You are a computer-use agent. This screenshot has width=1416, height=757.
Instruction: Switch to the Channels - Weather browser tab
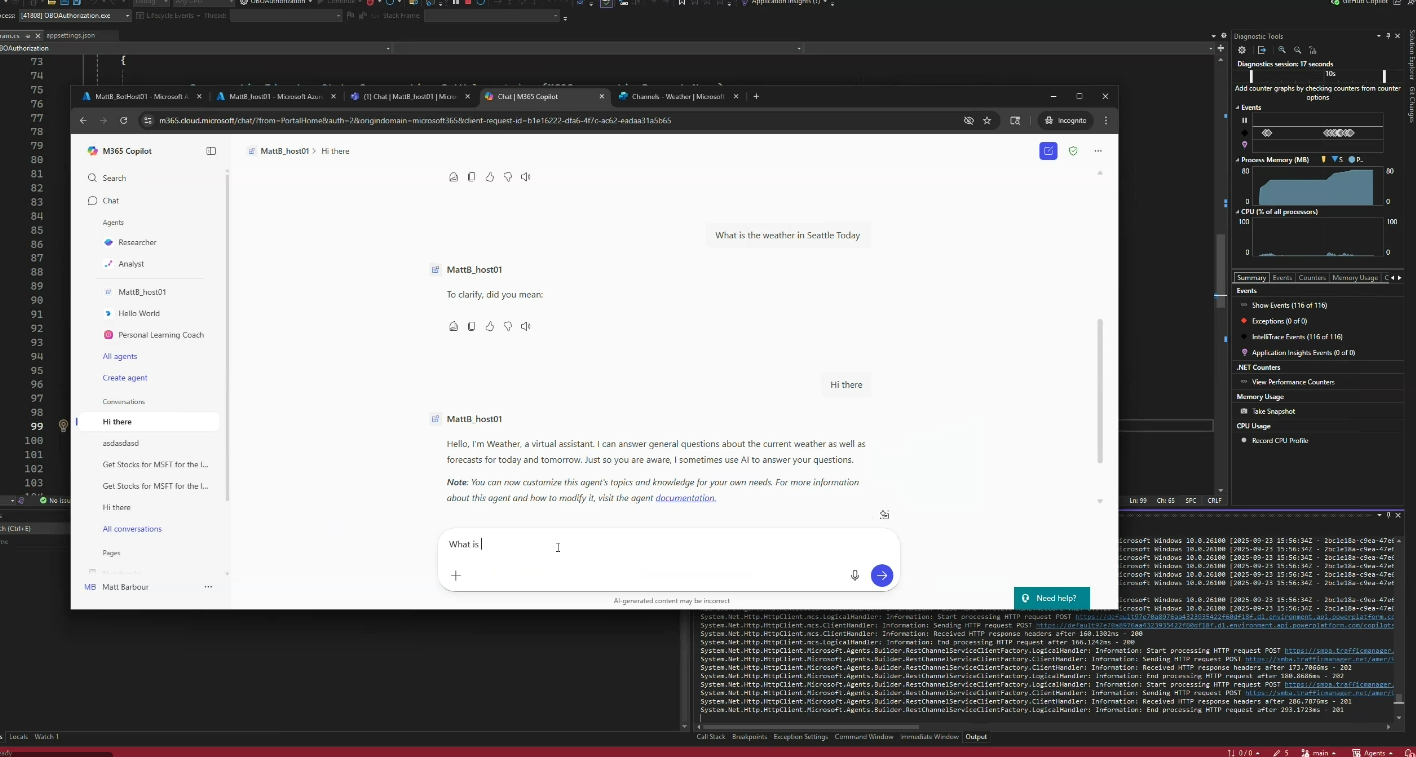[x=677, y=96]
